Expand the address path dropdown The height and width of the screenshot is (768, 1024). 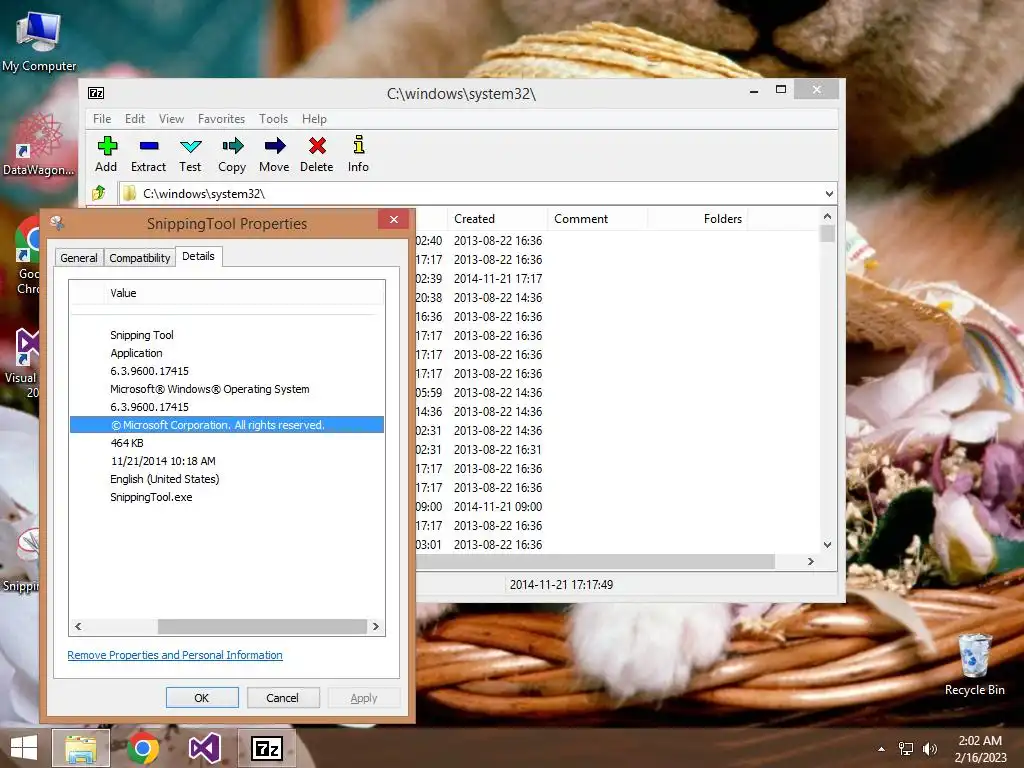point(829,194)
